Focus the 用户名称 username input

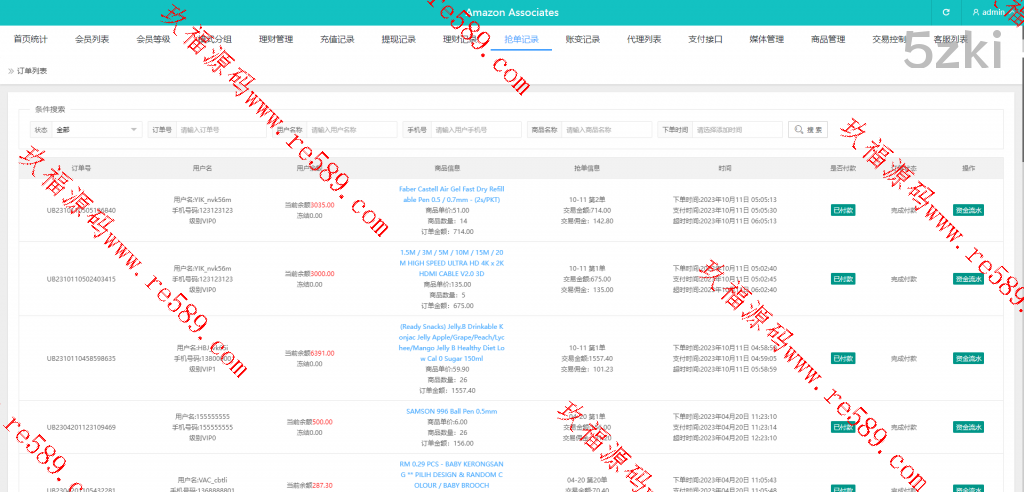point(351,129)
